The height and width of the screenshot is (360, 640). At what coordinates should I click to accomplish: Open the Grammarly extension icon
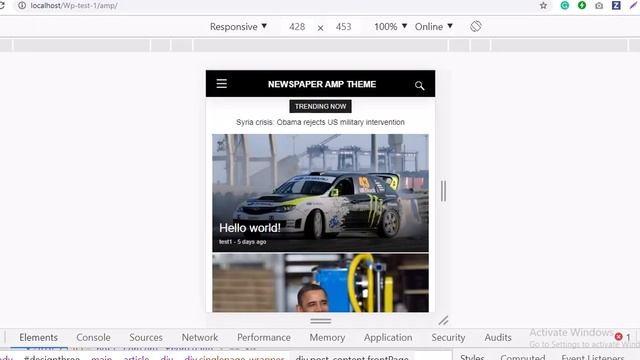coord(565,5)
